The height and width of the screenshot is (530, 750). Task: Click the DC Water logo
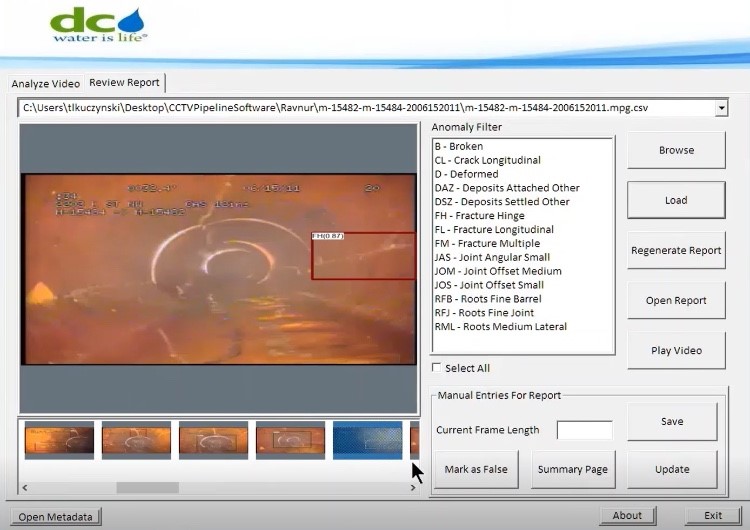(x=99, y=25)
